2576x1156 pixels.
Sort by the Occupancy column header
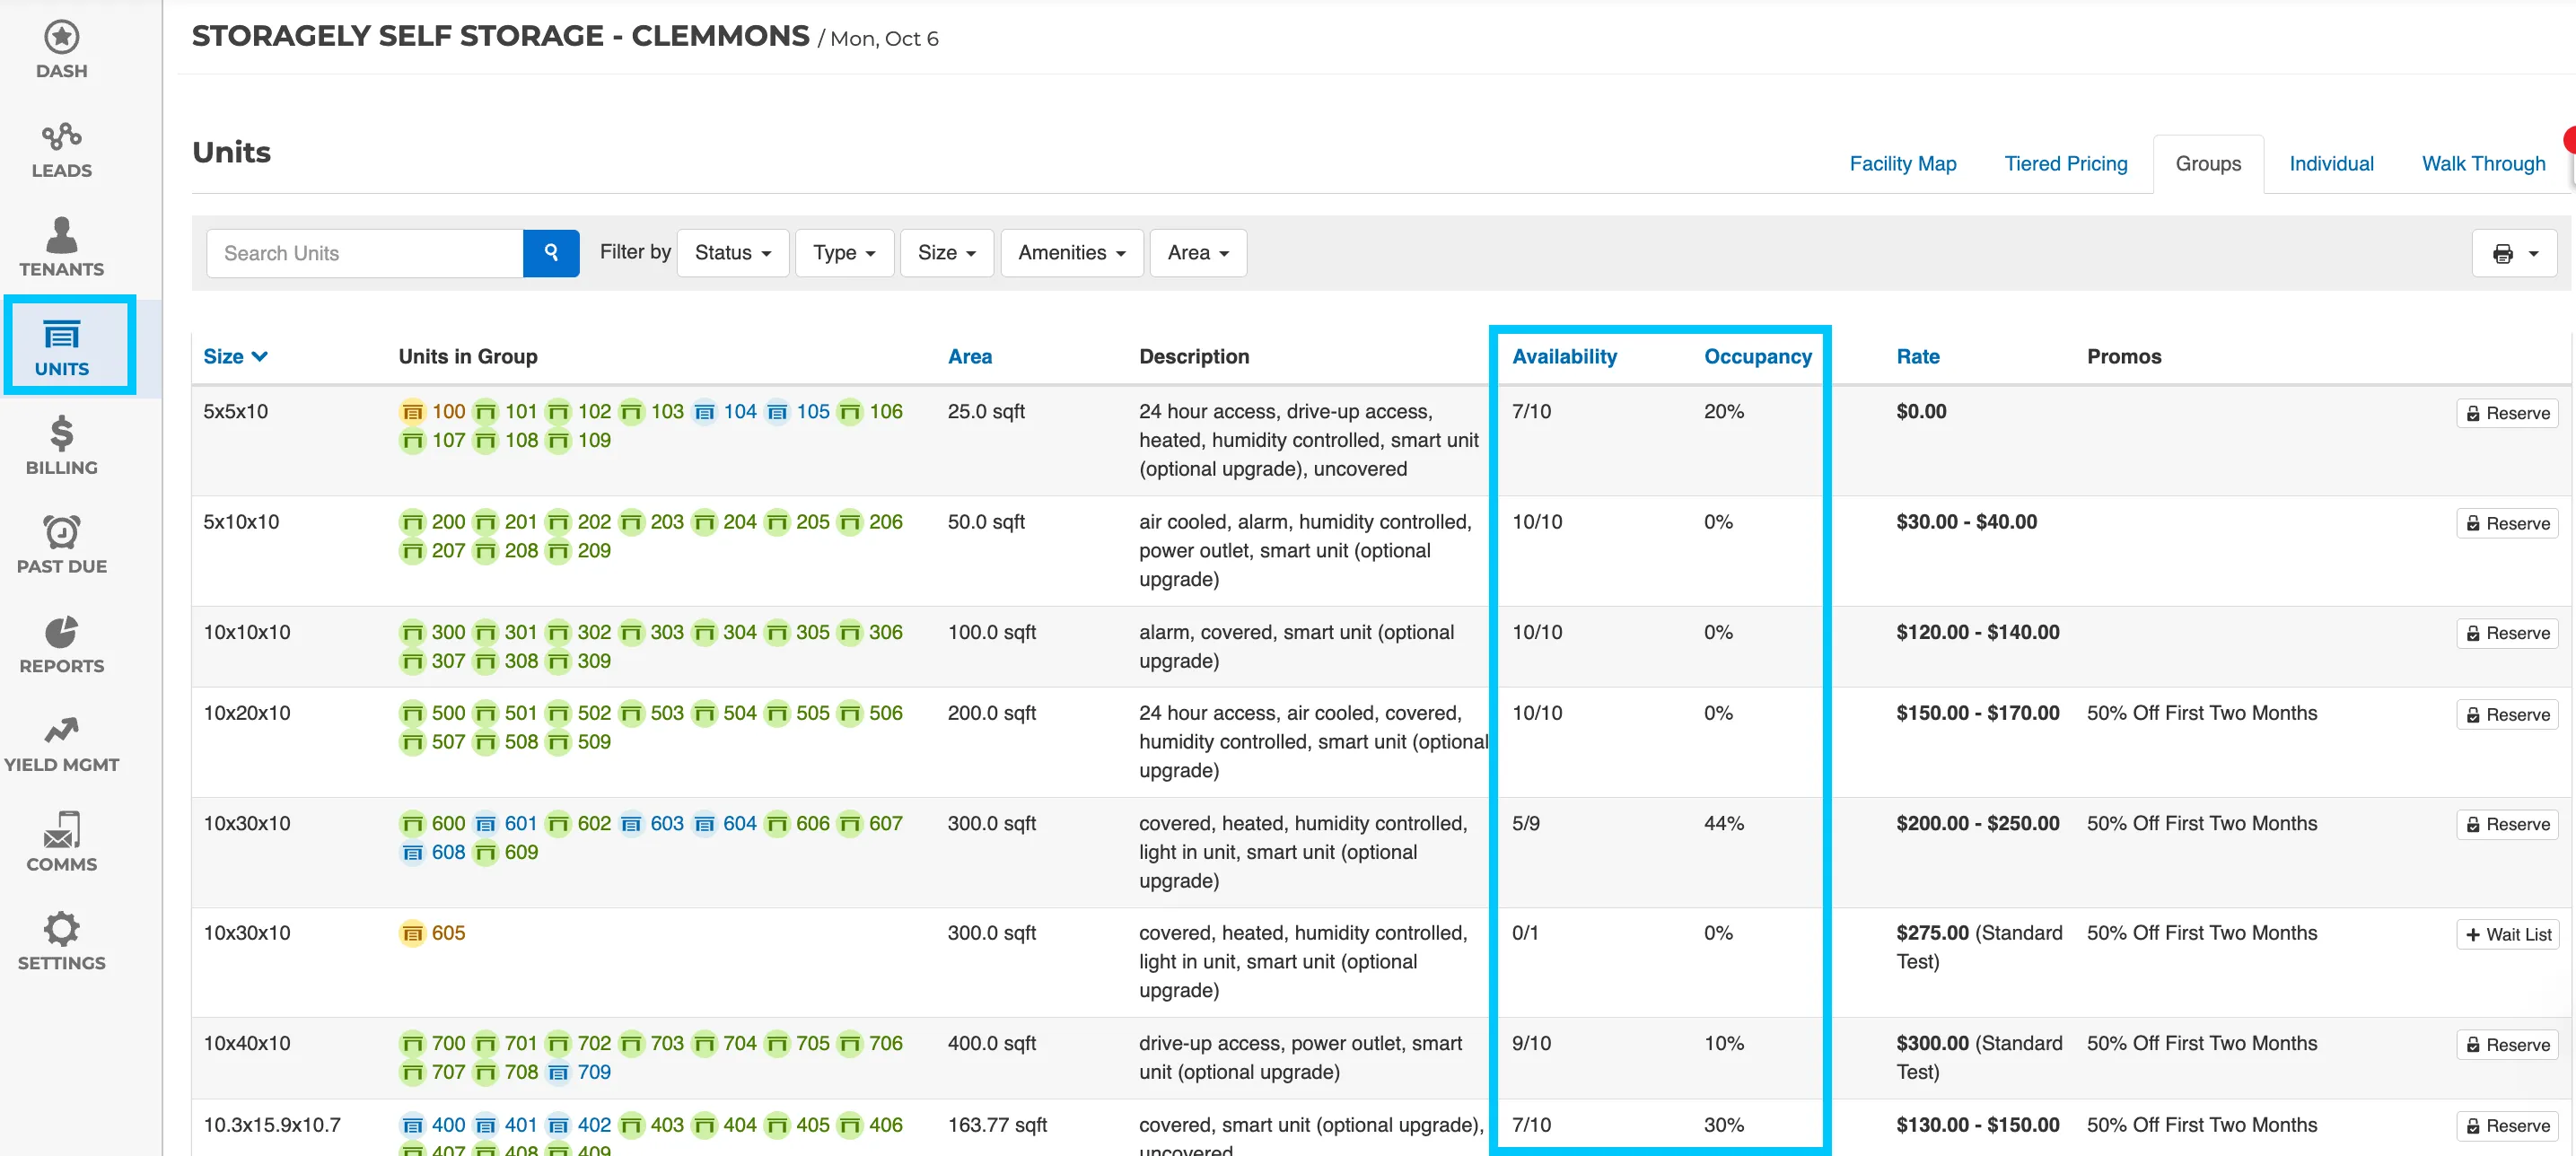1757,357
